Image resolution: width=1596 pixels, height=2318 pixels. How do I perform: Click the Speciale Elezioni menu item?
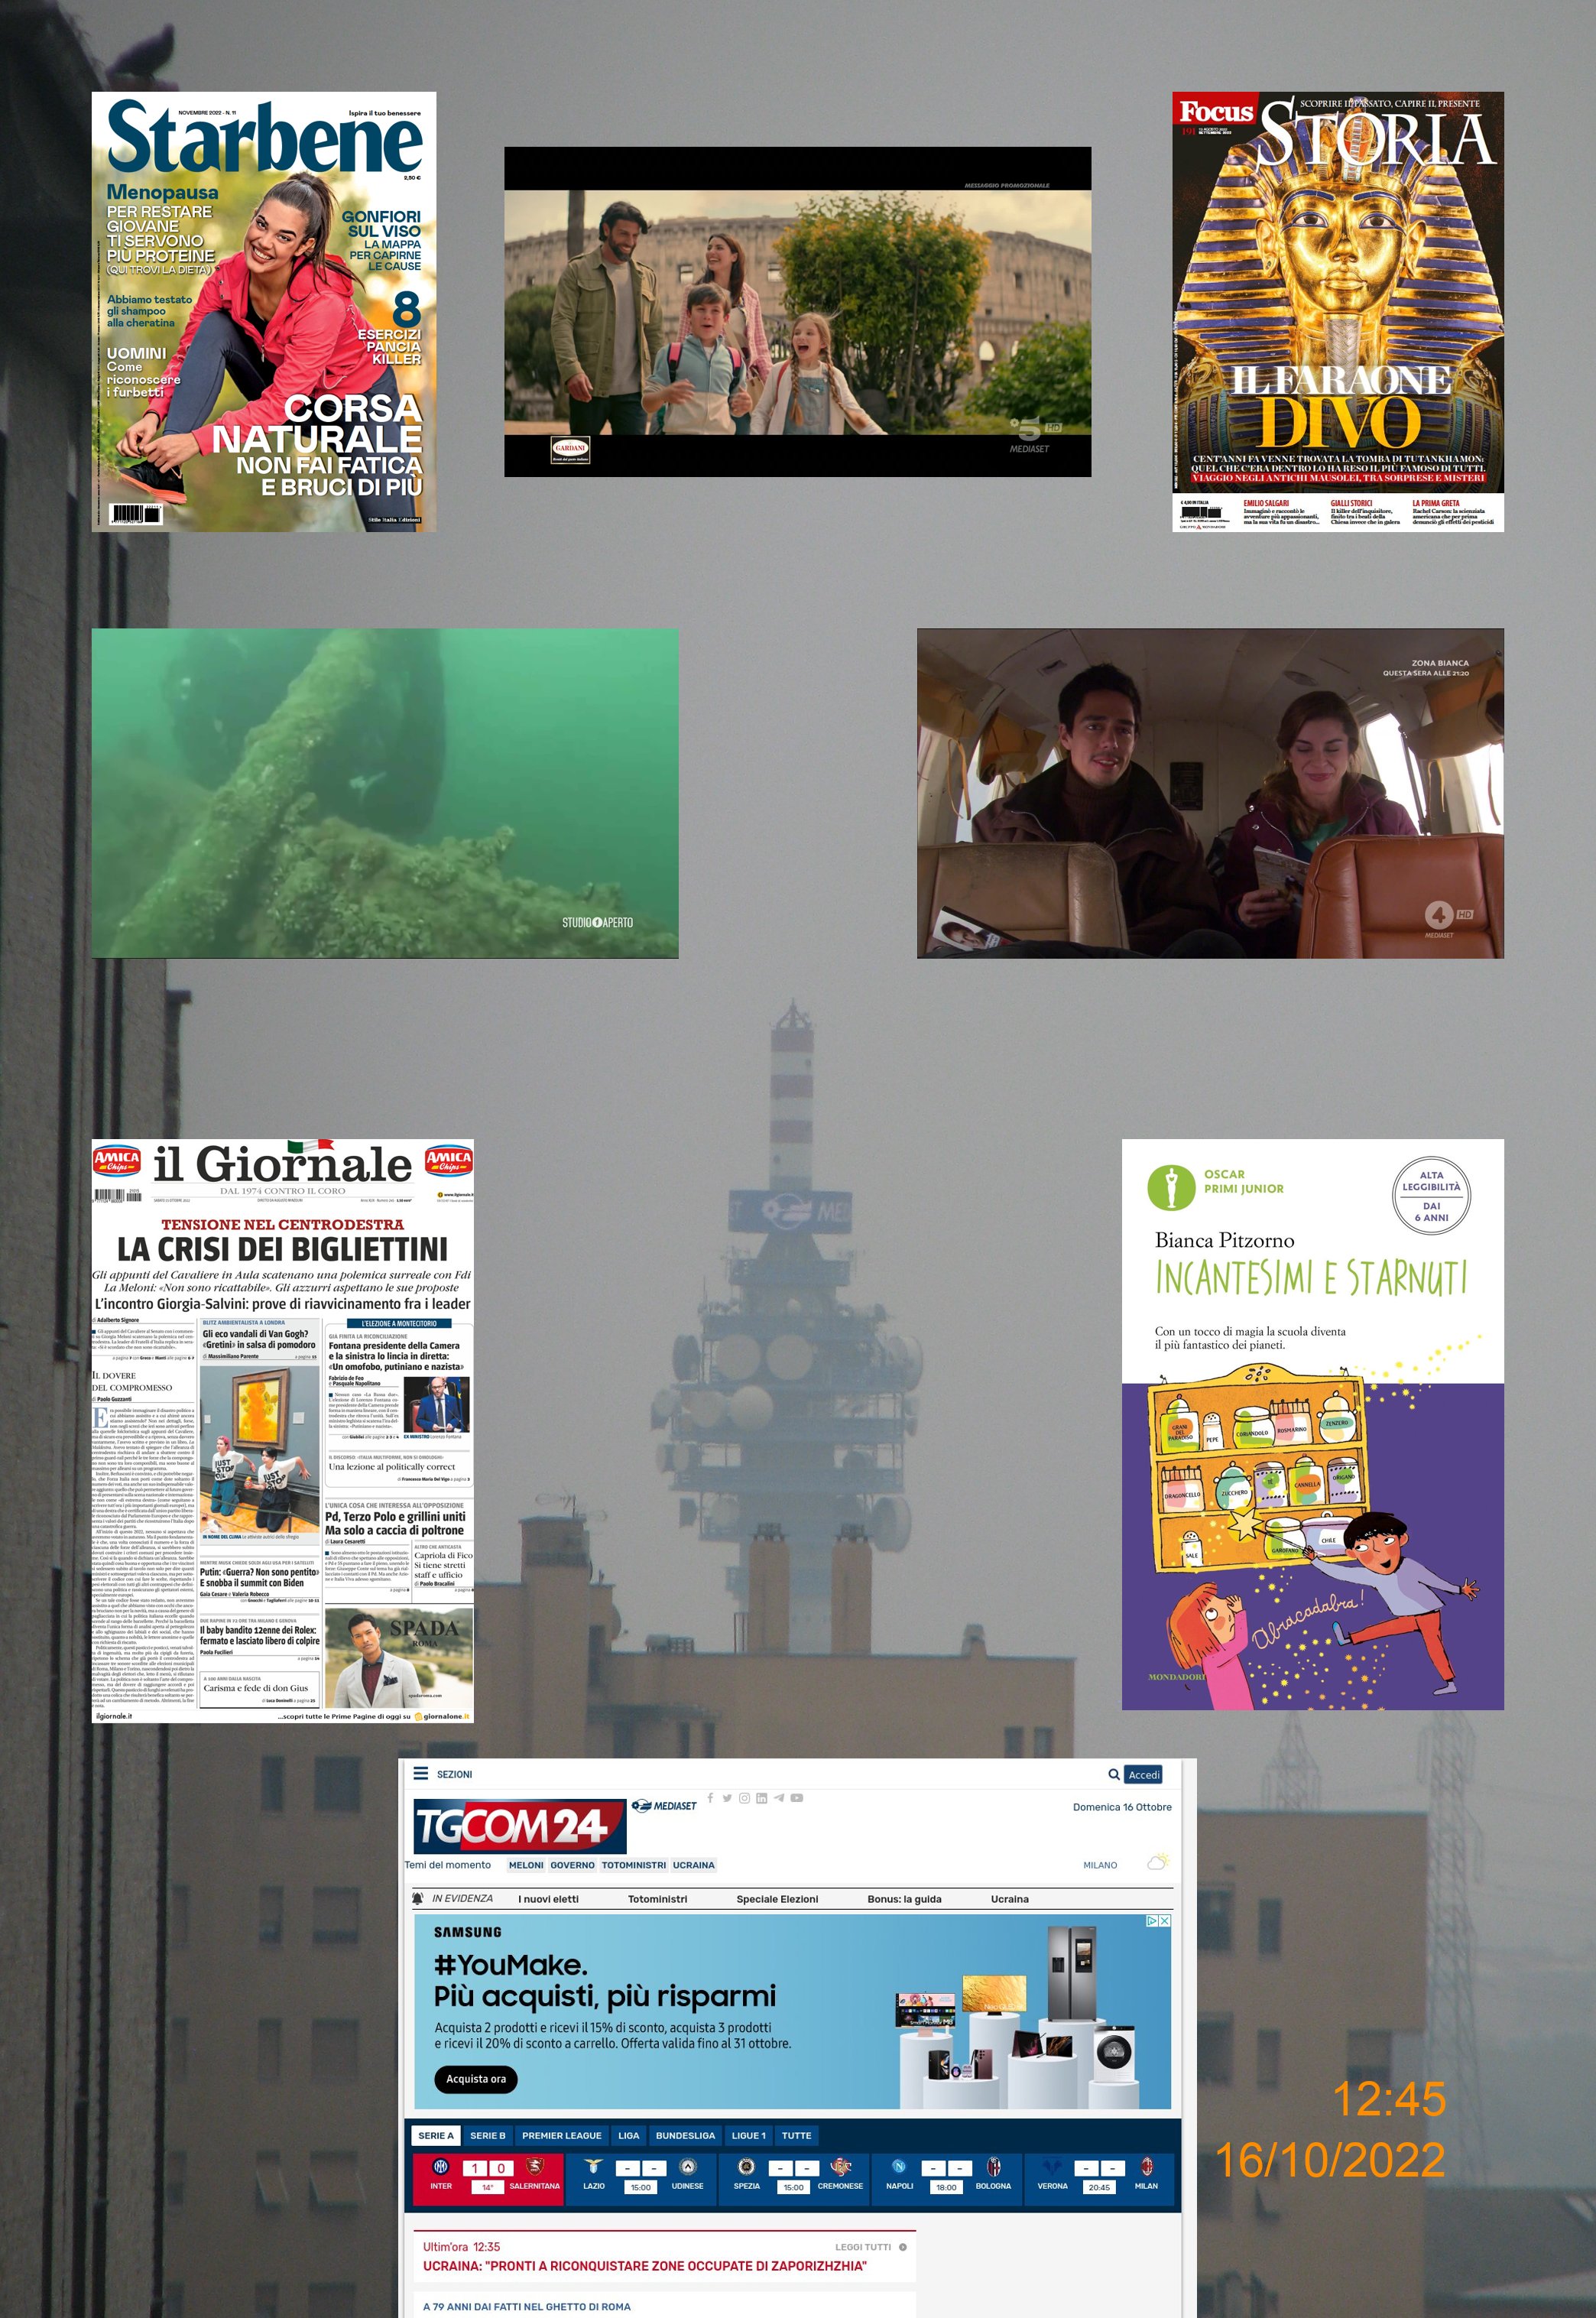point(777,1898)
